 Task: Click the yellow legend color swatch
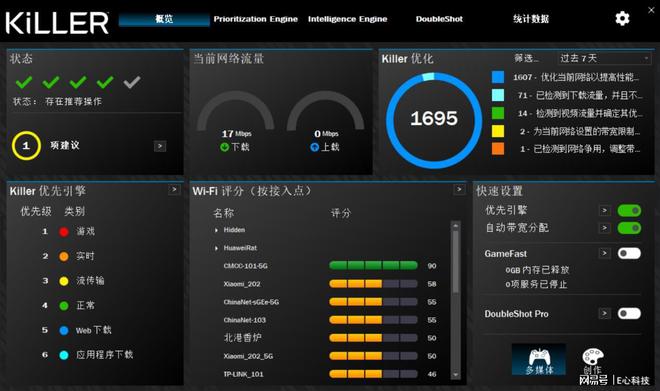click(498, 131)
